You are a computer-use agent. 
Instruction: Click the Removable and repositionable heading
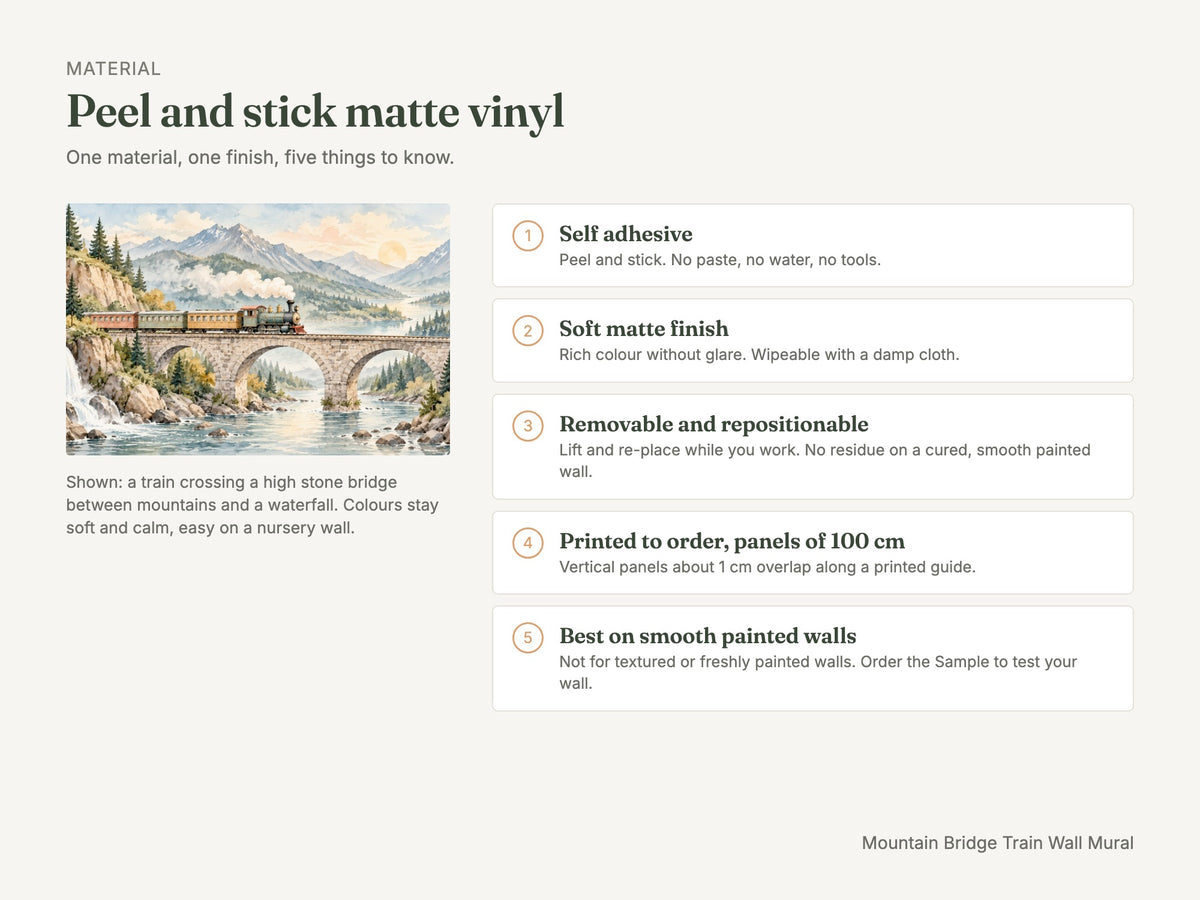714,424
